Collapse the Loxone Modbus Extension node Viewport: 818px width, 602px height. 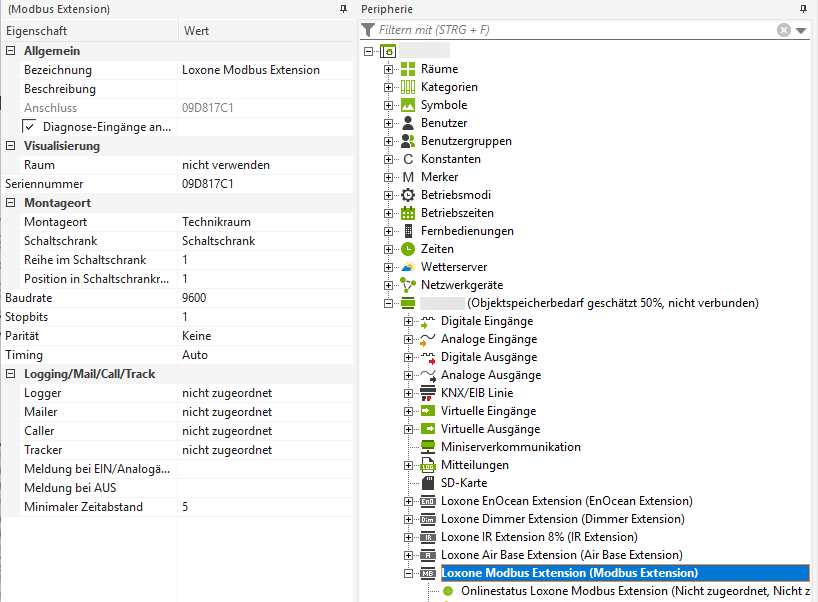point(408,573)
